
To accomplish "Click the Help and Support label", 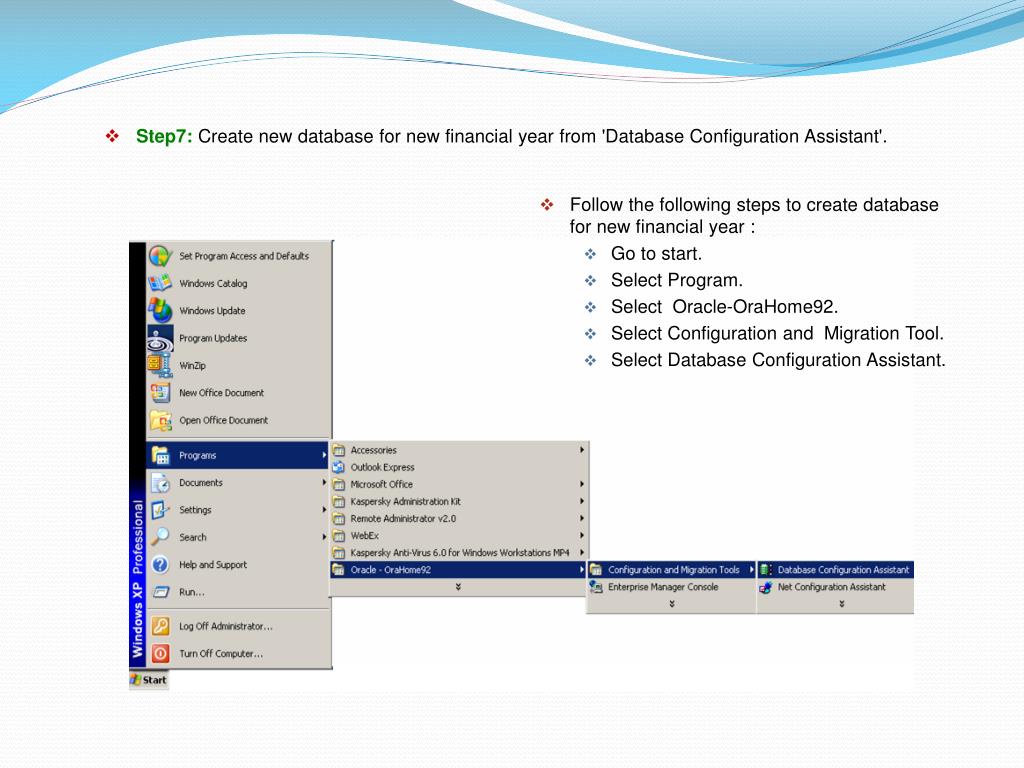I will click(x=213, y=565).
